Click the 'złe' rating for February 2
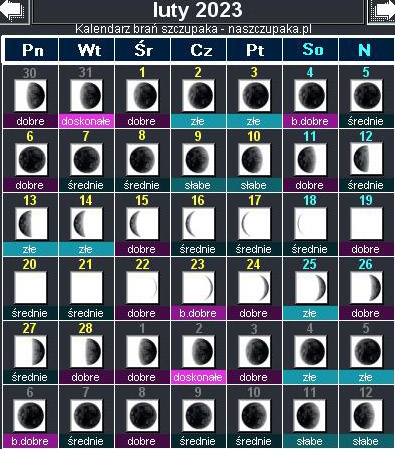395x449 pixels. click(198, 121)
